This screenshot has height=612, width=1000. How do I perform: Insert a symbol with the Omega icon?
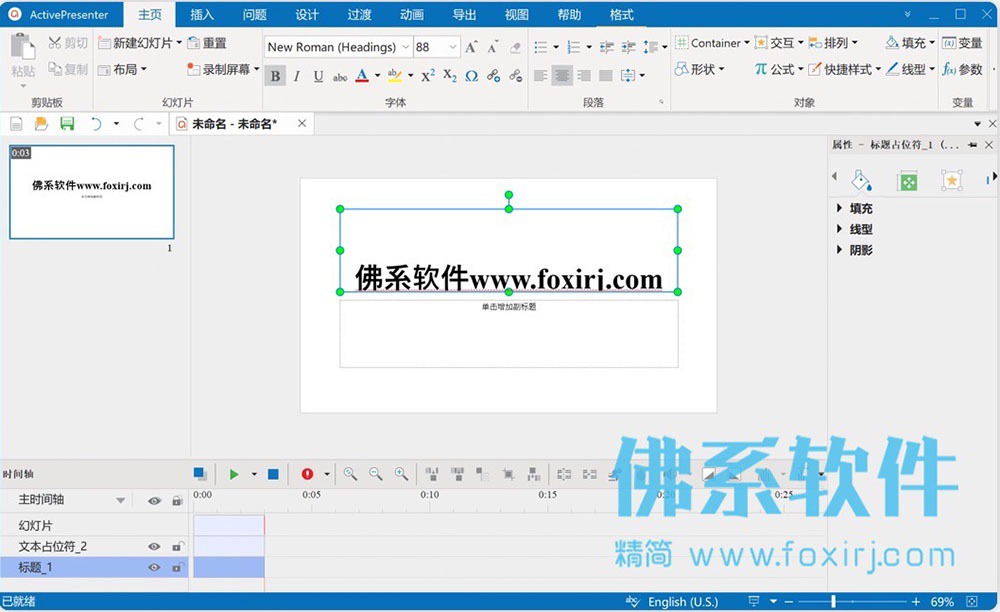point(471,76)
